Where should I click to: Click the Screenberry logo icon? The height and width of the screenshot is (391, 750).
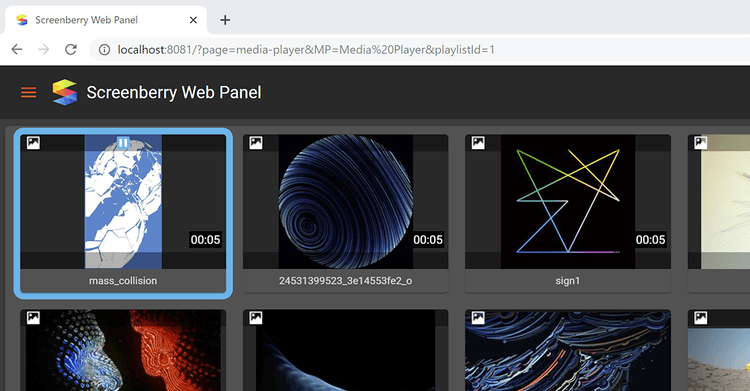(65, 92)
